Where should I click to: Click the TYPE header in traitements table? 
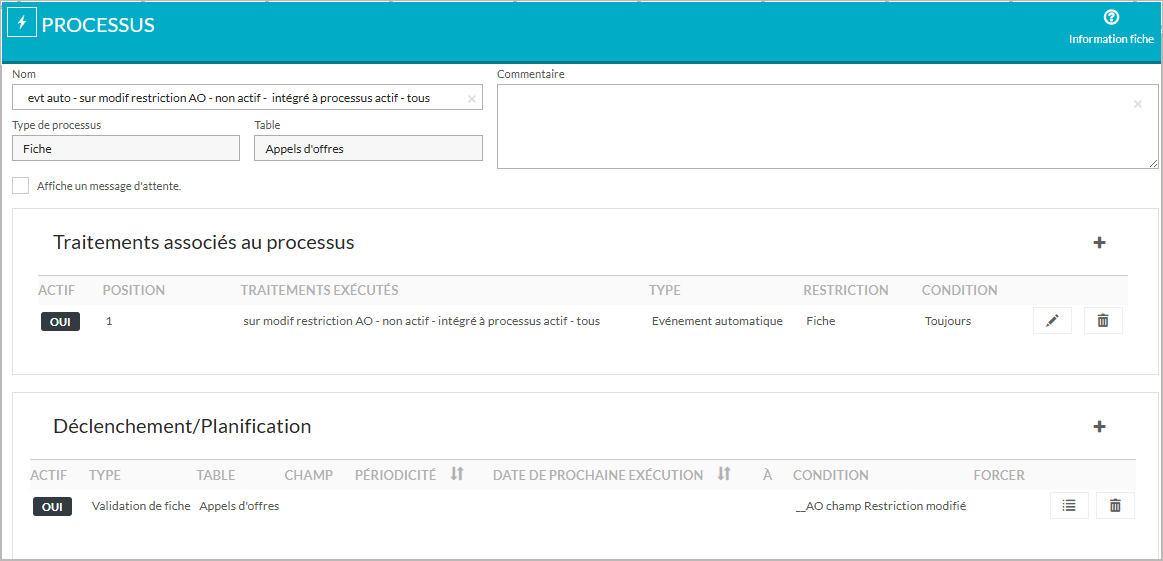[665, 289]
